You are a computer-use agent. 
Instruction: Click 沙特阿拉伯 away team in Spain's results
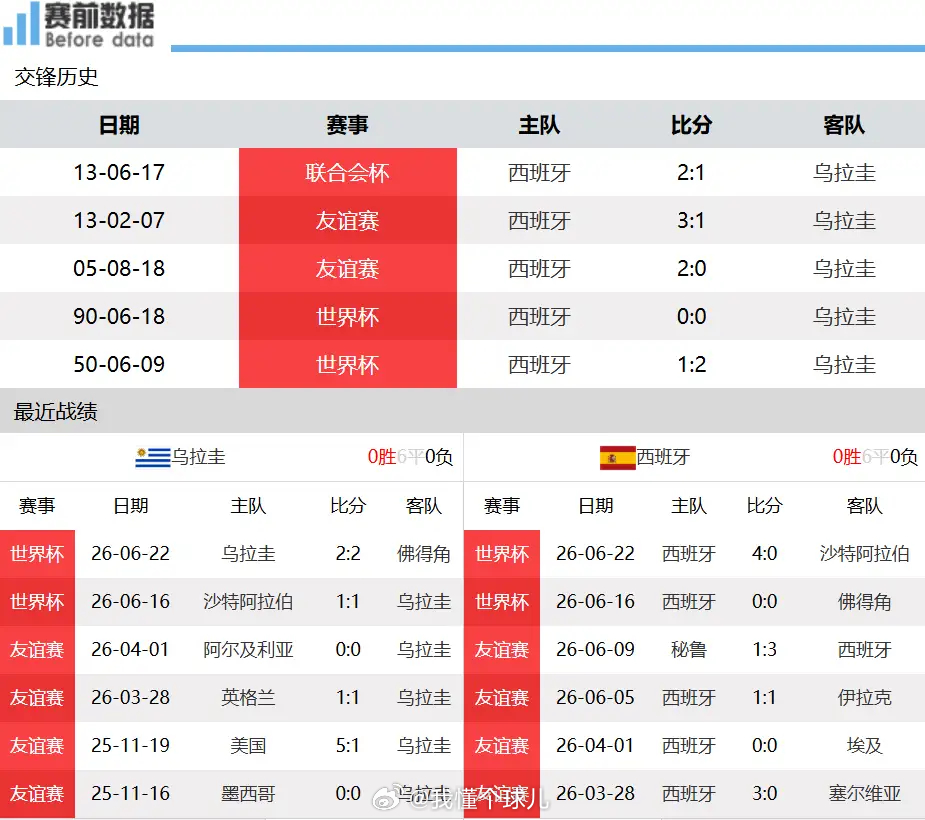click(864, 553)
